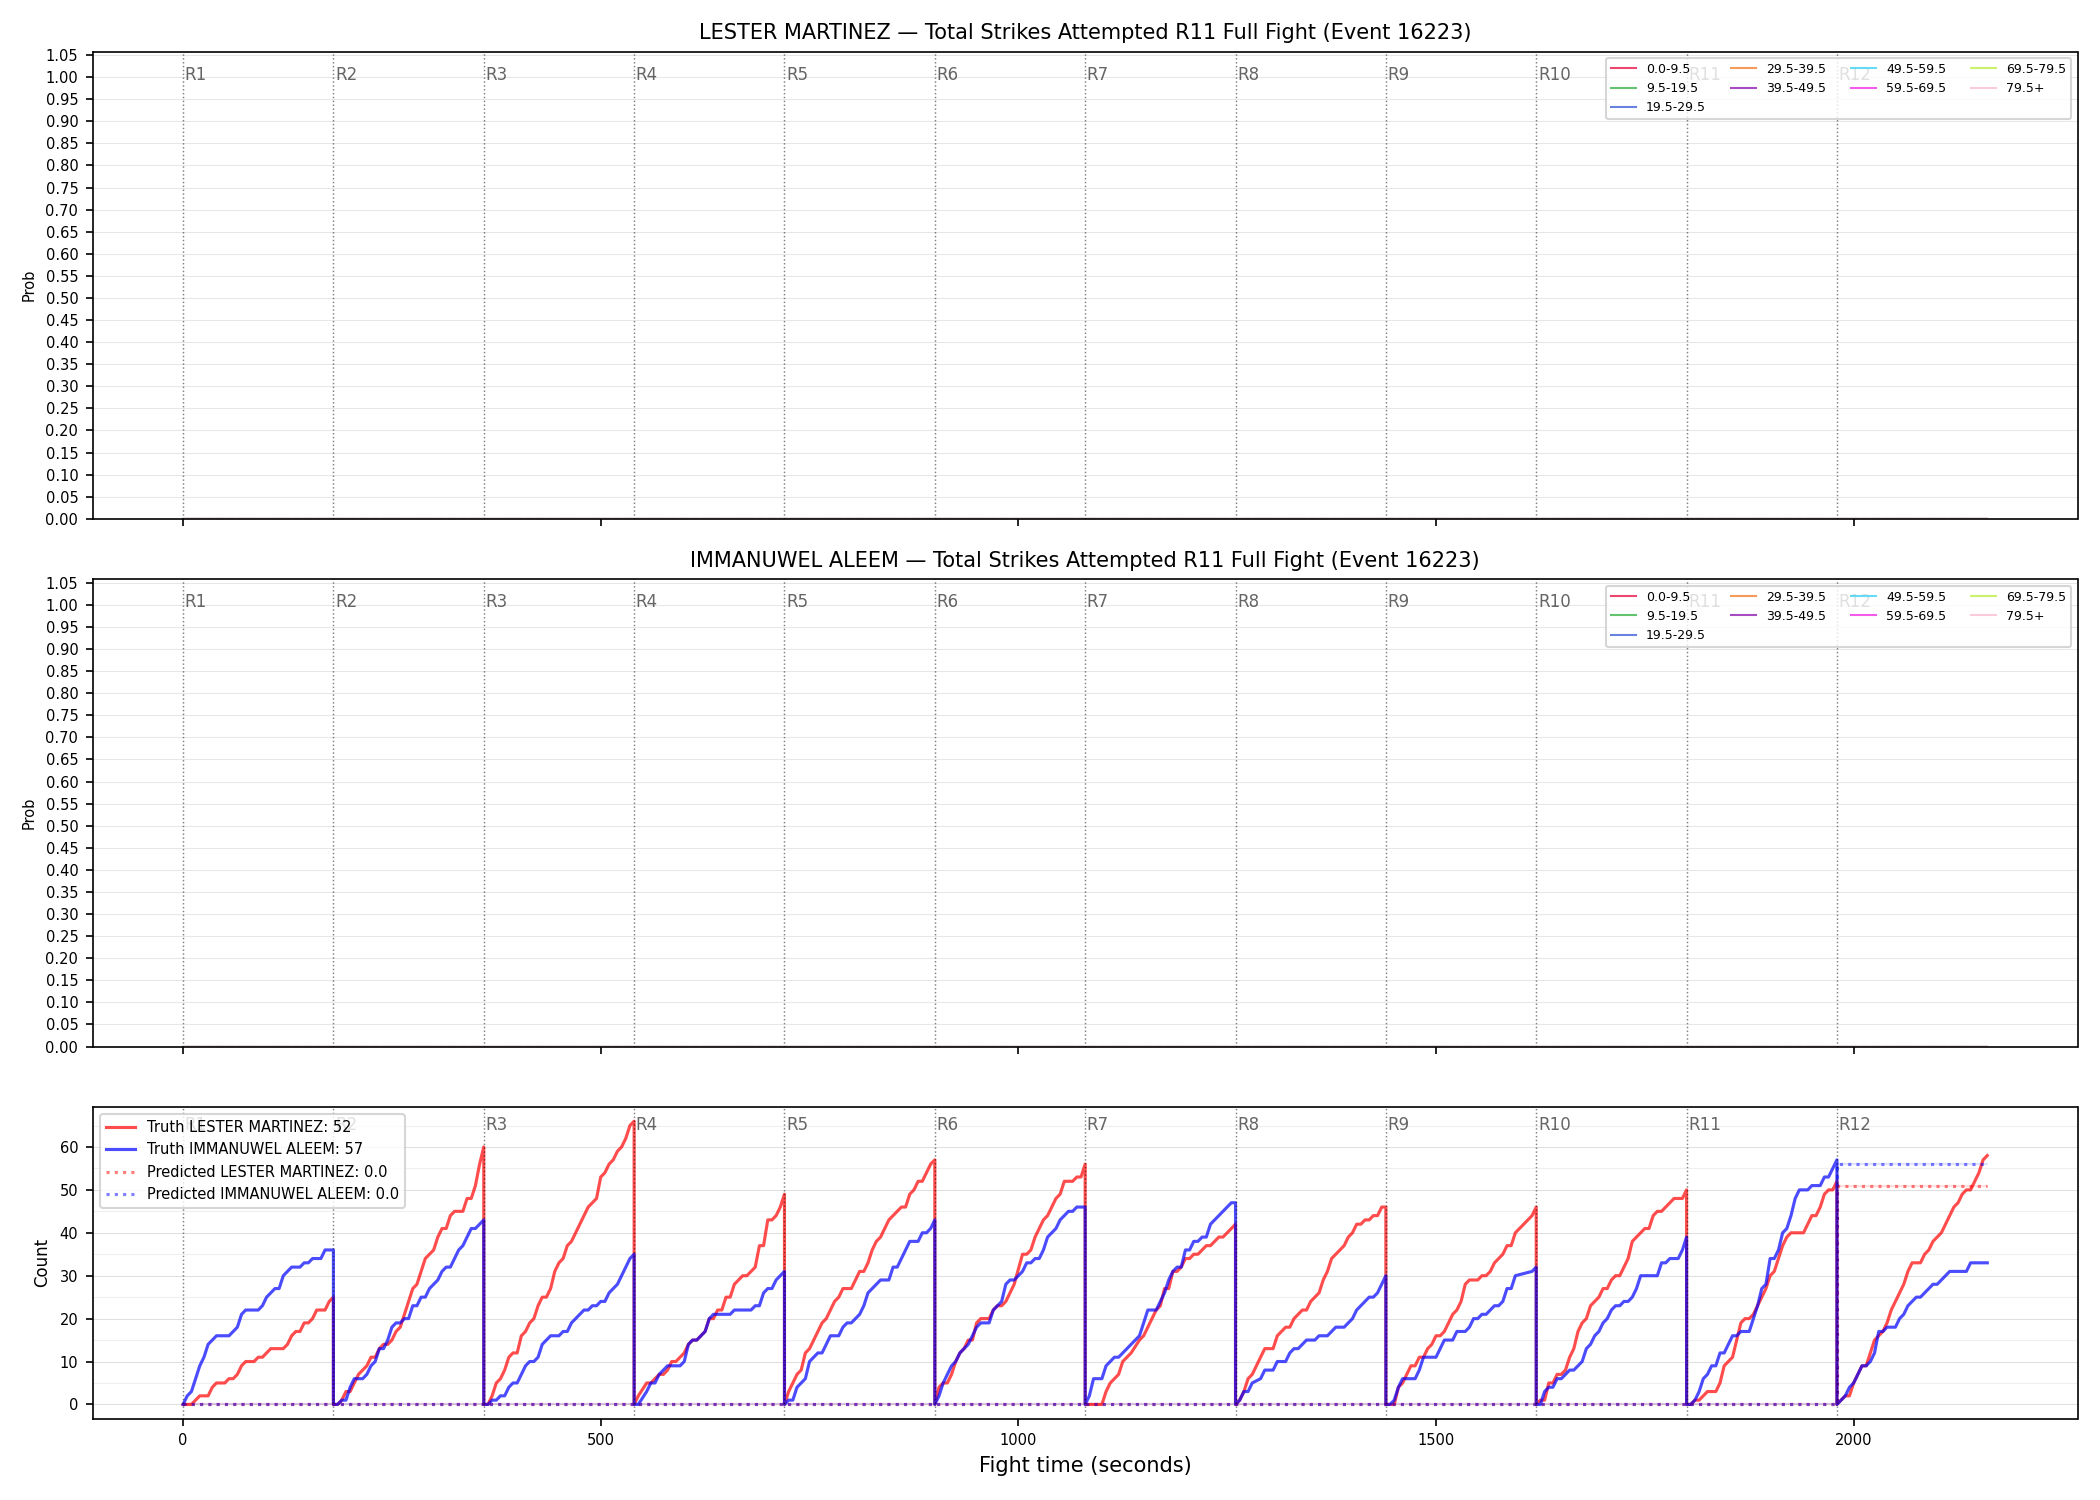Click the 0.0-9.5 legend entry in top chart
This screenshot has width=2100, height=1500.
pyautogui.click(x=1650, y=69)
